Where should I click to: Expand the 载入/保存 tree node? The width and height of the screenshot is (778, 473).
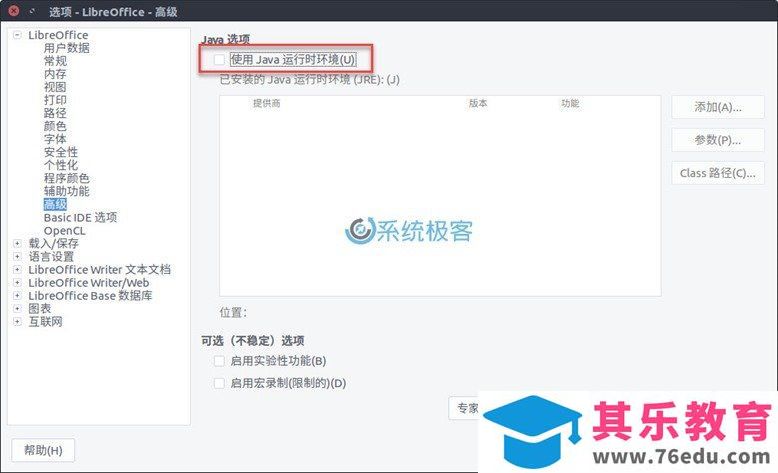click(17, 243)
